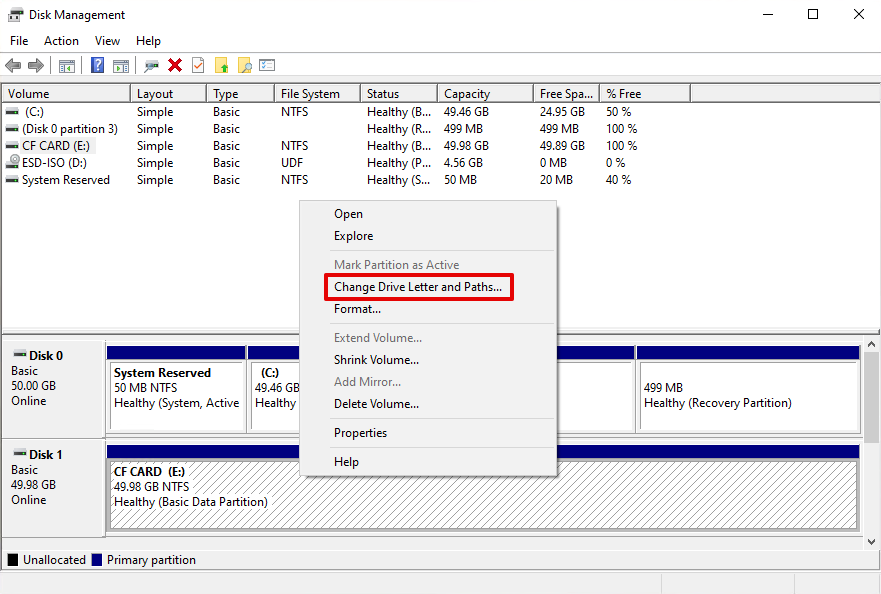The image size is (881, 594).
Task: Sort by the File System column header
Action: tap(317, 93)
